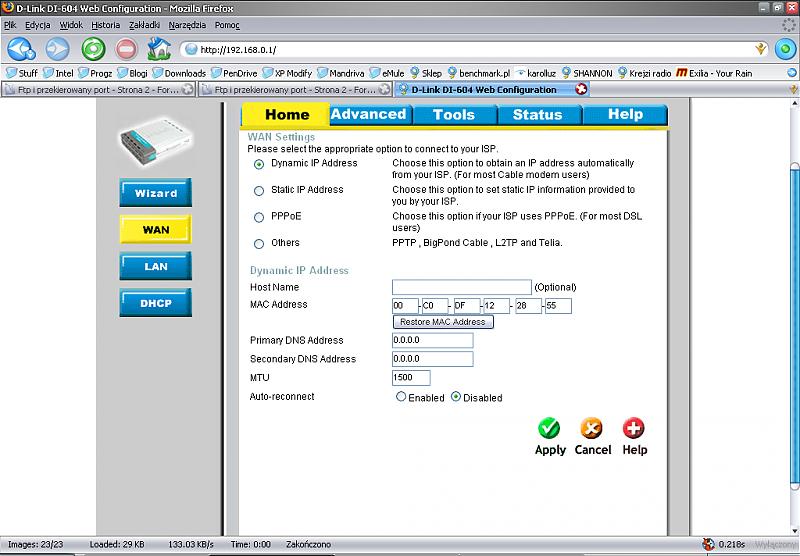Open the address bar history dropdown arrow
This screenshot has height=556, width=800.
(761, 49)
